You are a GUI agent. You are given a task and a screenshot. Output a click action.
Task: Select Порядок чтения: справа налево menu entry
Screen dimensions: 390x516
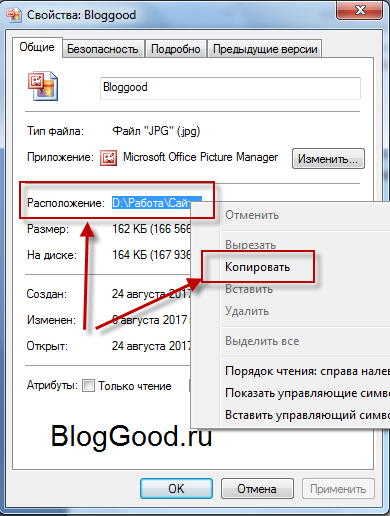tap(307, 371)
